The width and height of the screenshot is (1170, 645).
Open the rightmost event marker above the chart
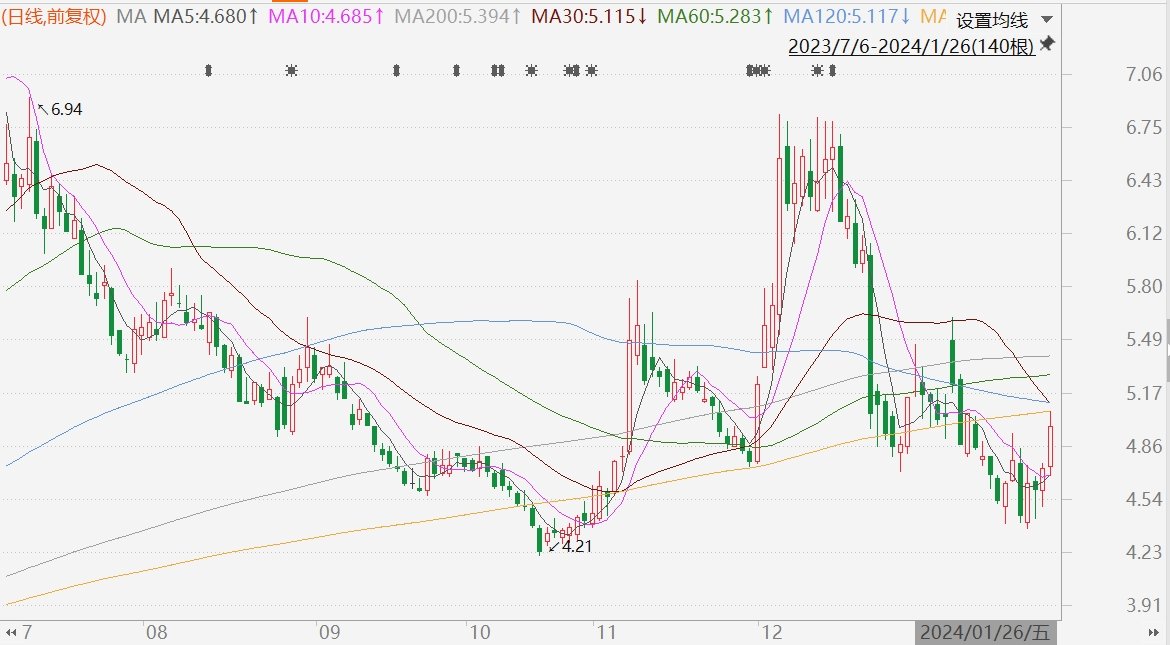(x=833, y=71)
